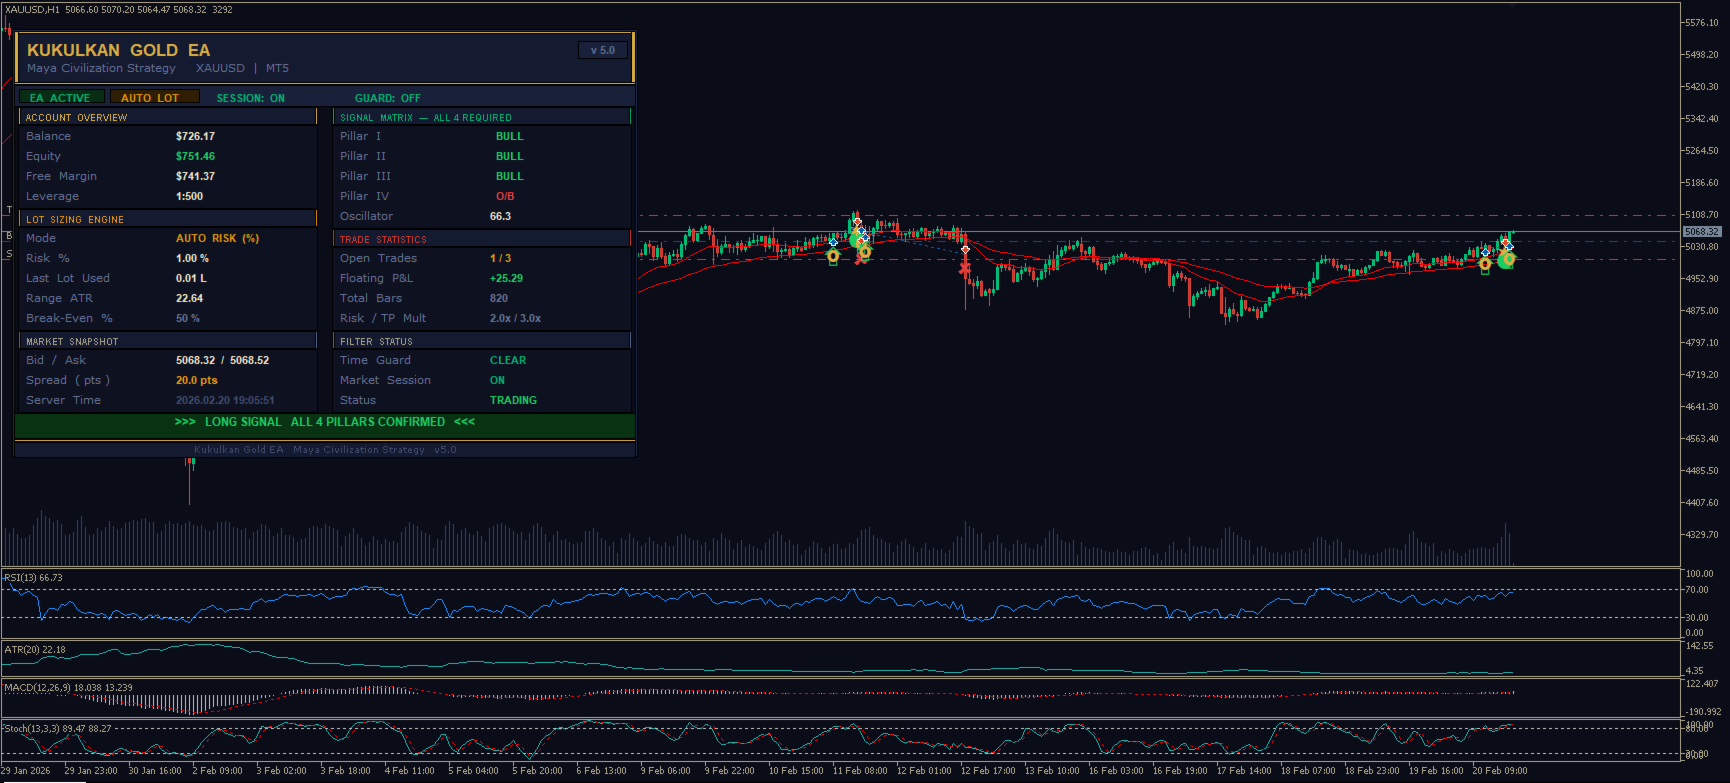The image size is (1730, 783).
Task: Click the Pillar II 'BULL' status
Action: tap(510, 156)
